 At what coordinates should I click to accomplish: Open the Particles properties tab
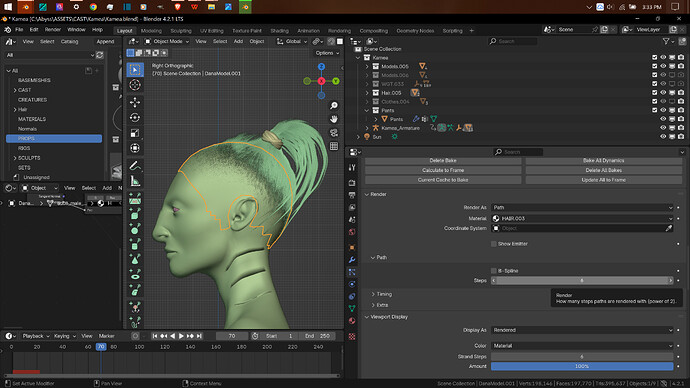[x=352, y=272]
